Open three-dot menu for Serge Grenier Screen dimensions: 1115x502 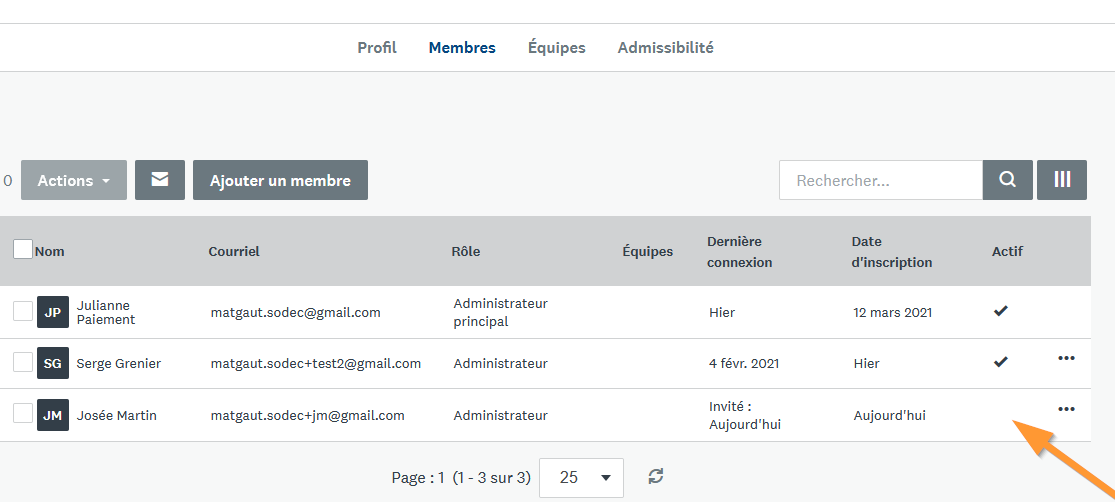point(1066,359)
